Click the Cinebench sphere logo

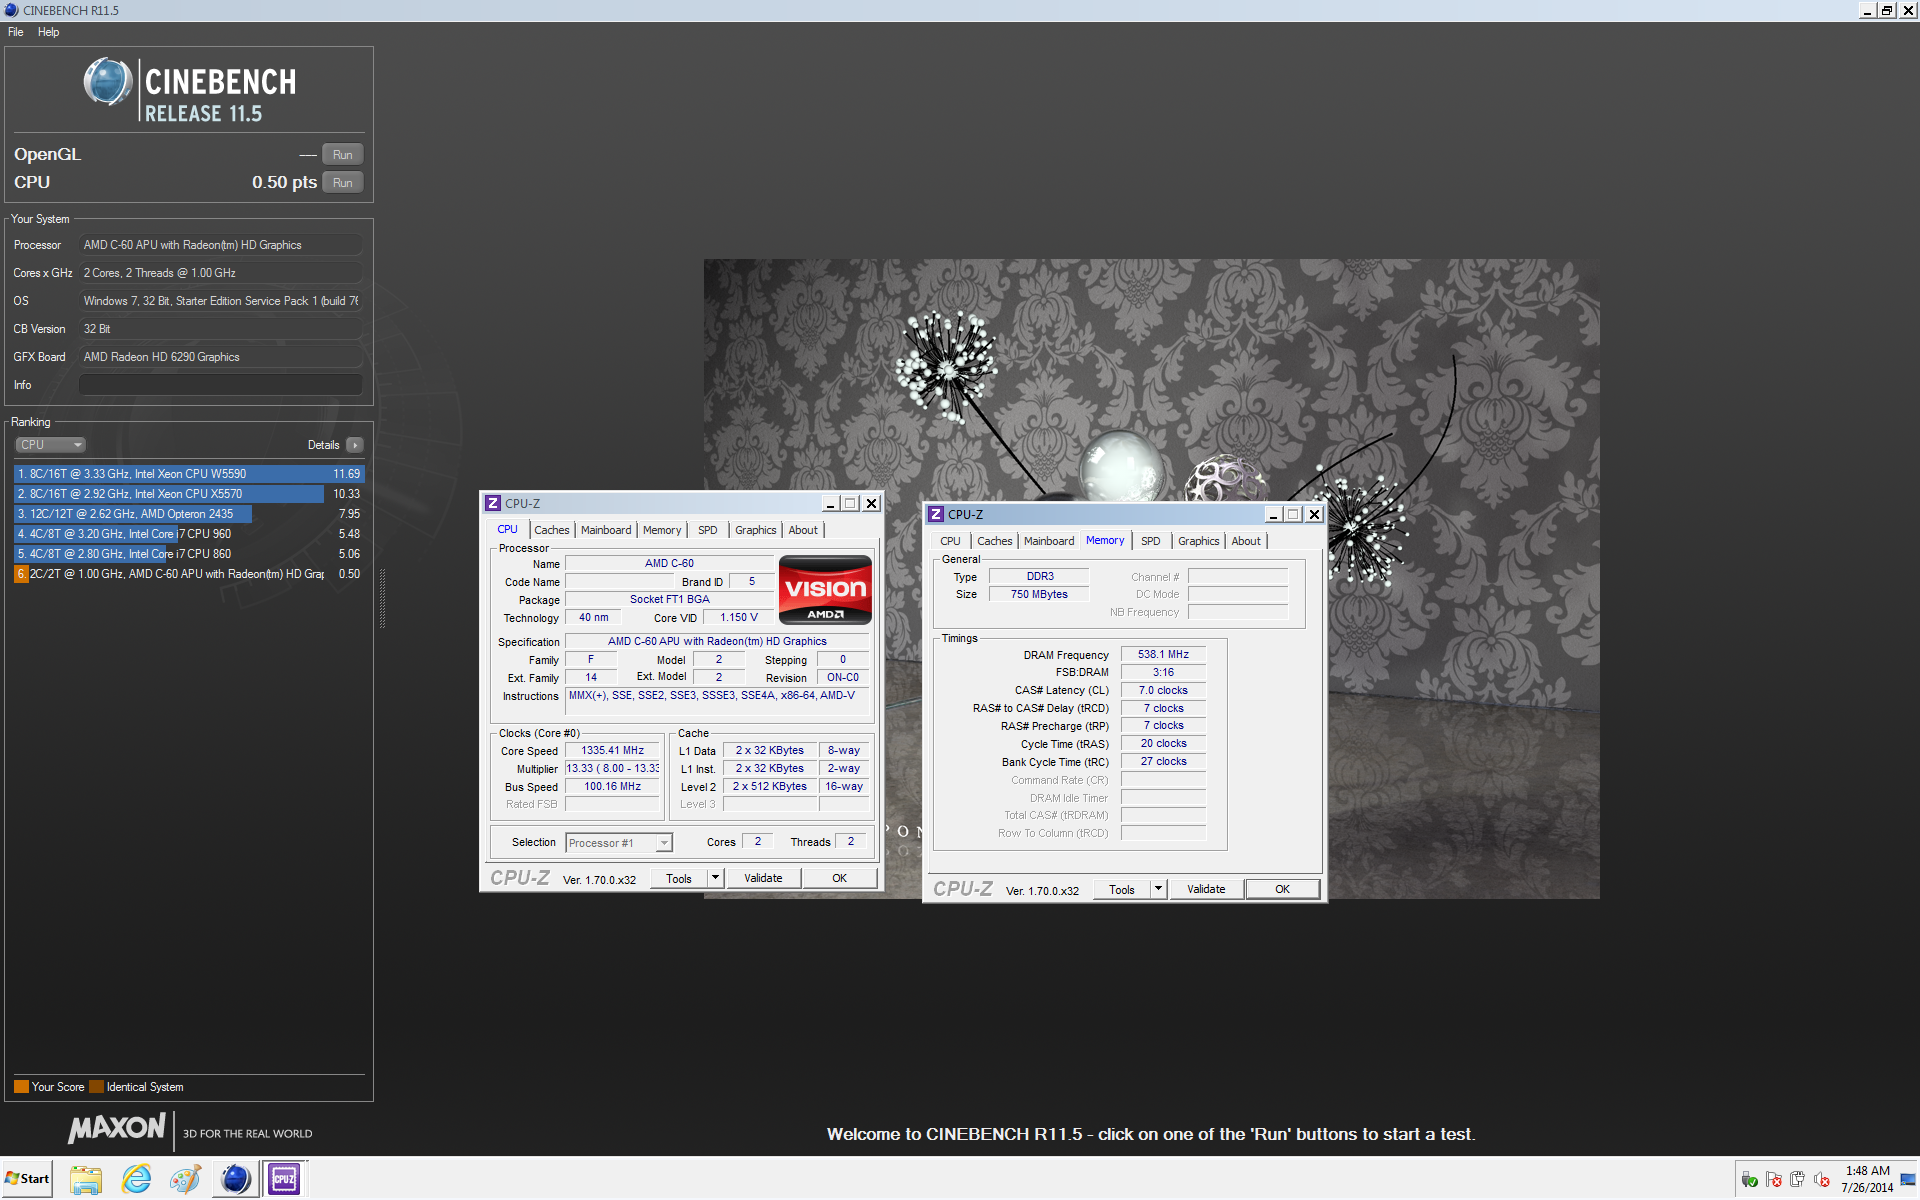click(x=108, y=82)
